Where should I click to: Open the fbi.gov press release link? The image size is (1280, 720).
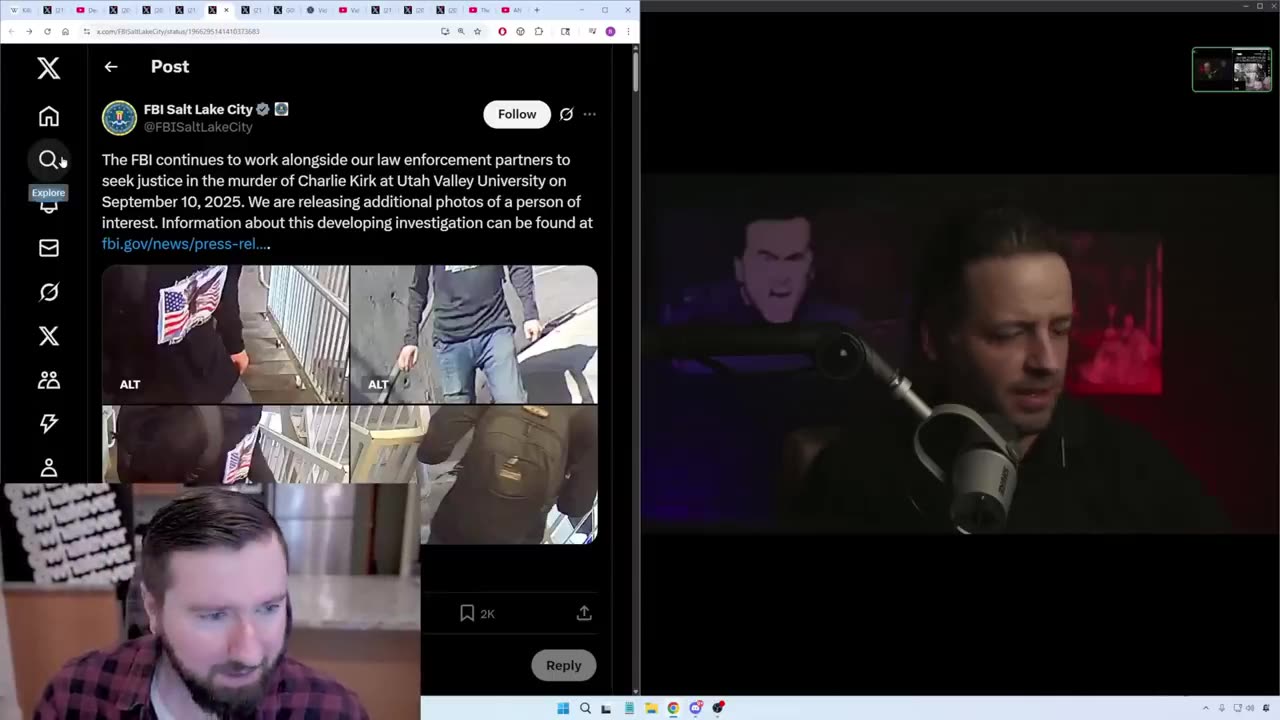point(186,244)
